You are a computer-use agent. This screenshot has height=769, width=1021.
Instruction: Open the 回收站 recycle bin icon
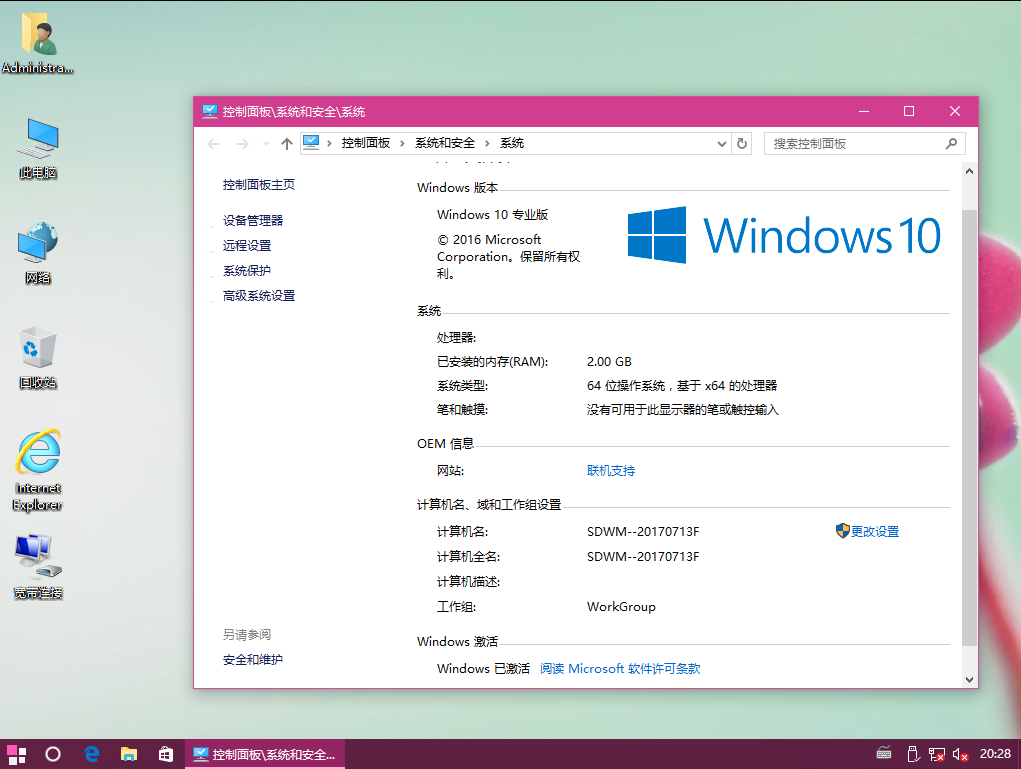pyautogui.click(x=38, y=357)
